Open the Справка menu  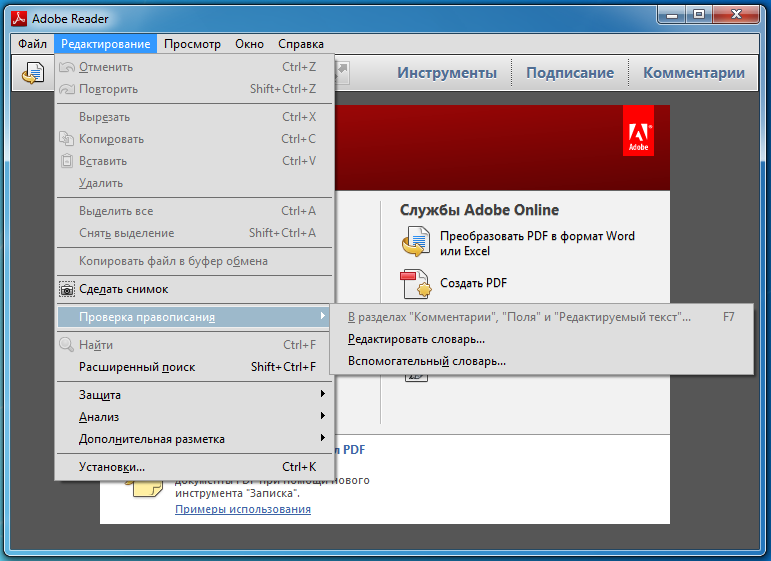coord(301,44)
